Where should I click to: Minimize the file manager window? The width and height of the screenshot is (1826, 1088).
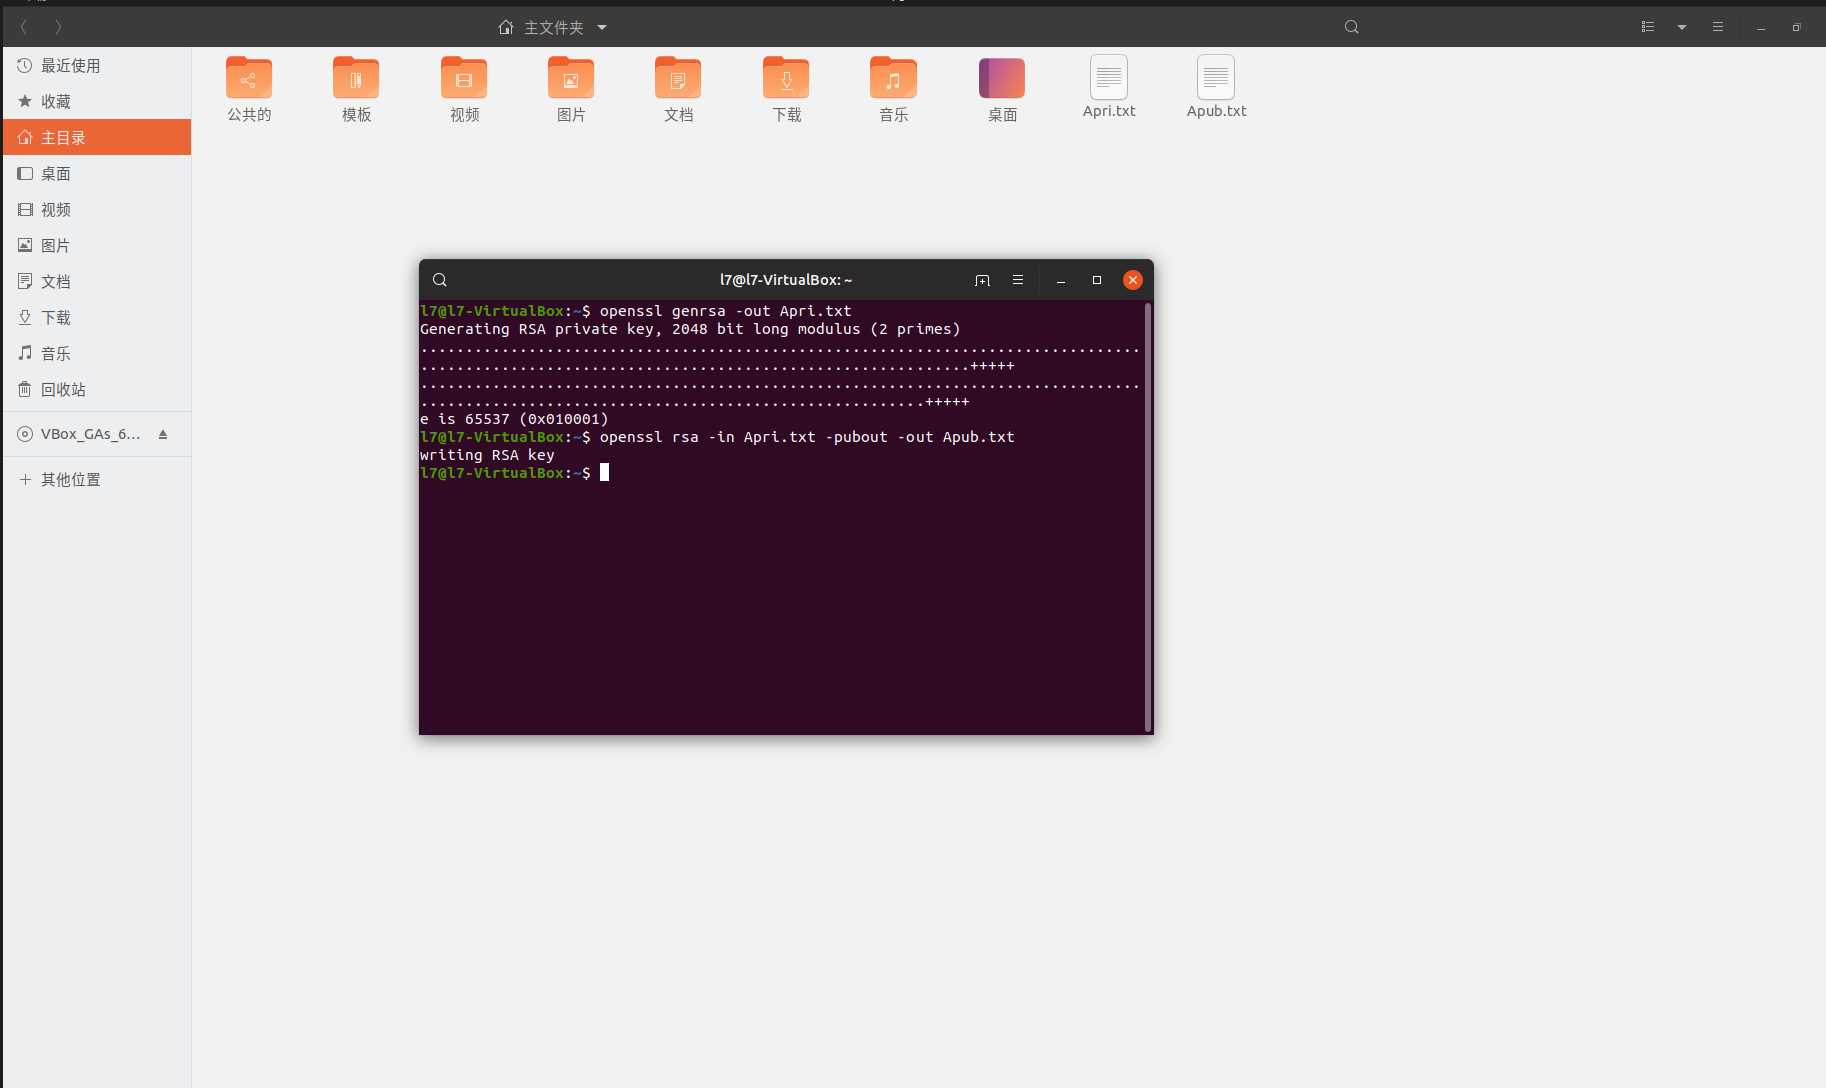pos(1761,27)
